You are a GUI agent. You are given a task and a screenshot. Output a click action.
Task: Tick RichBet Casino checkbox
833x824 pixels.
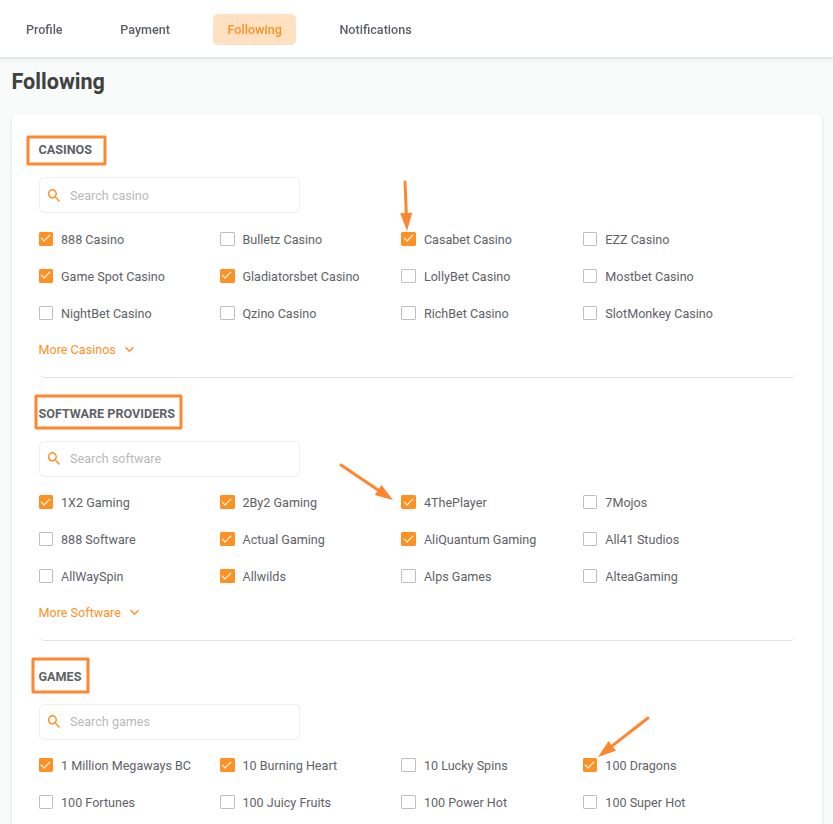coord(409,313)
